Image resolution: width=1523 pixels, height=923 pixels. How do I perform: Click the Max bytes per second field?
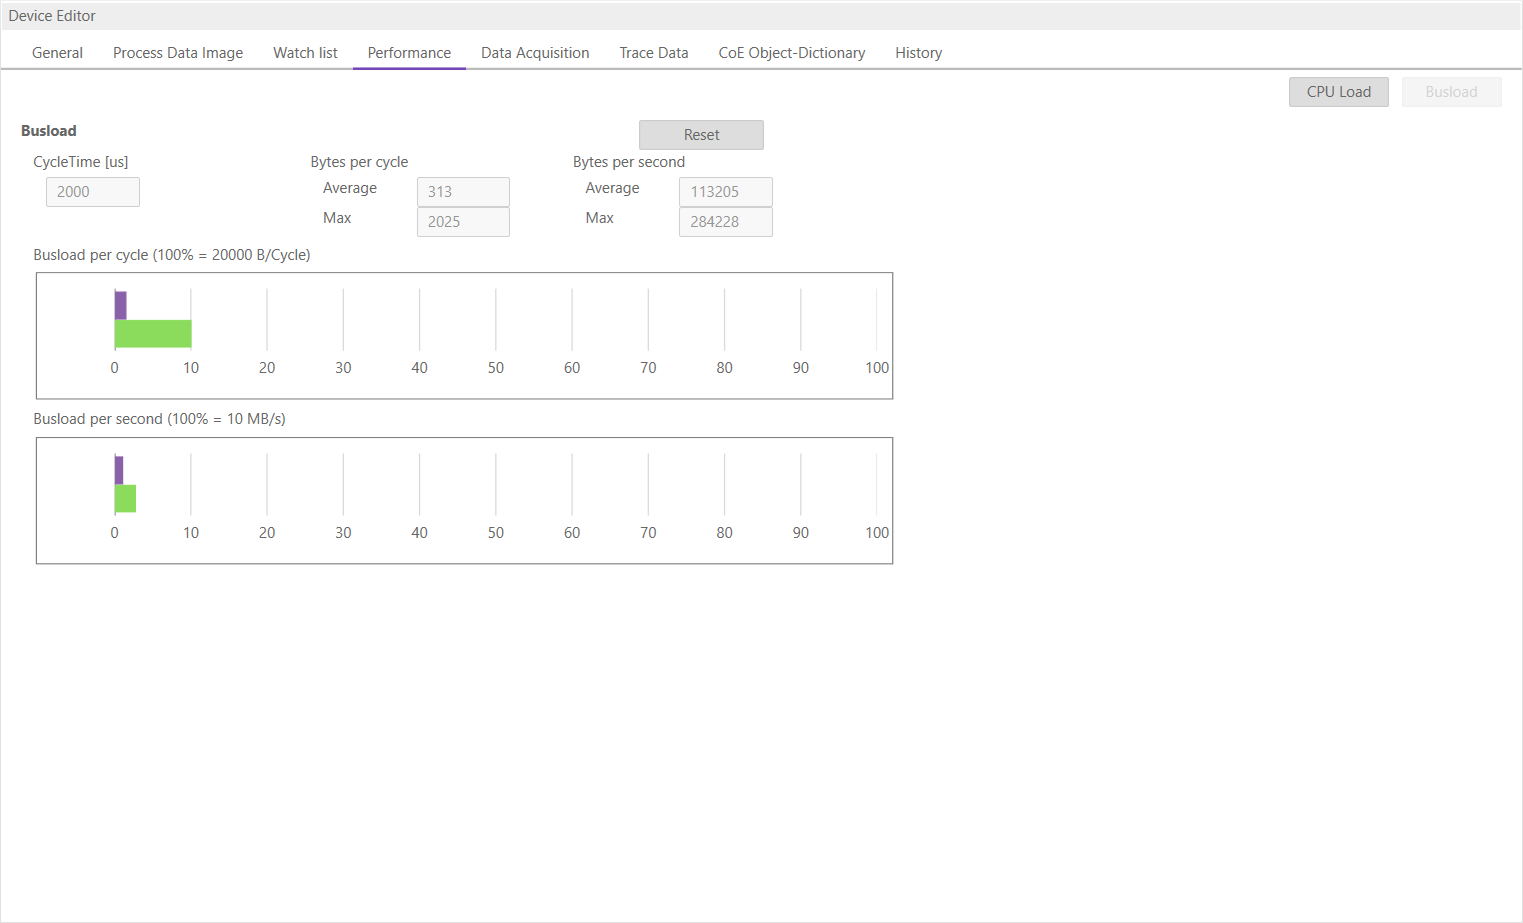click(x=725, y=221)
